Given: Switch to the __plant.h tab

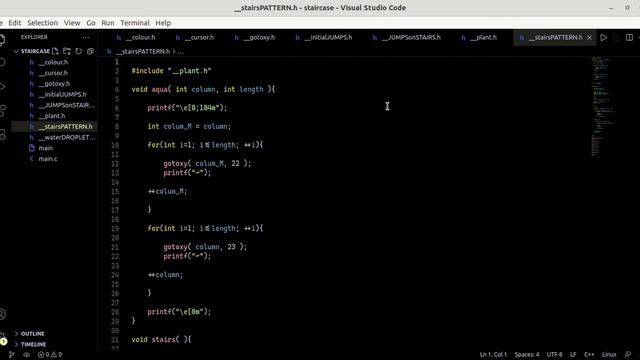Looking at the screenshot, I should point(479,38).
